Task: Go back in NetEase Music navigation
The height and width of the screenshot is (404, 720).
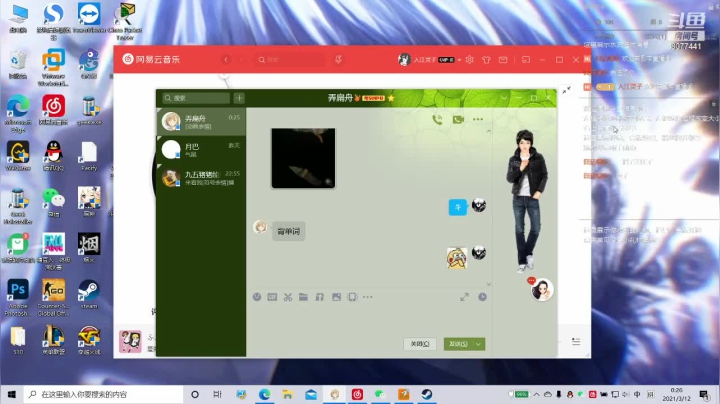Action: tap(226, 60)
